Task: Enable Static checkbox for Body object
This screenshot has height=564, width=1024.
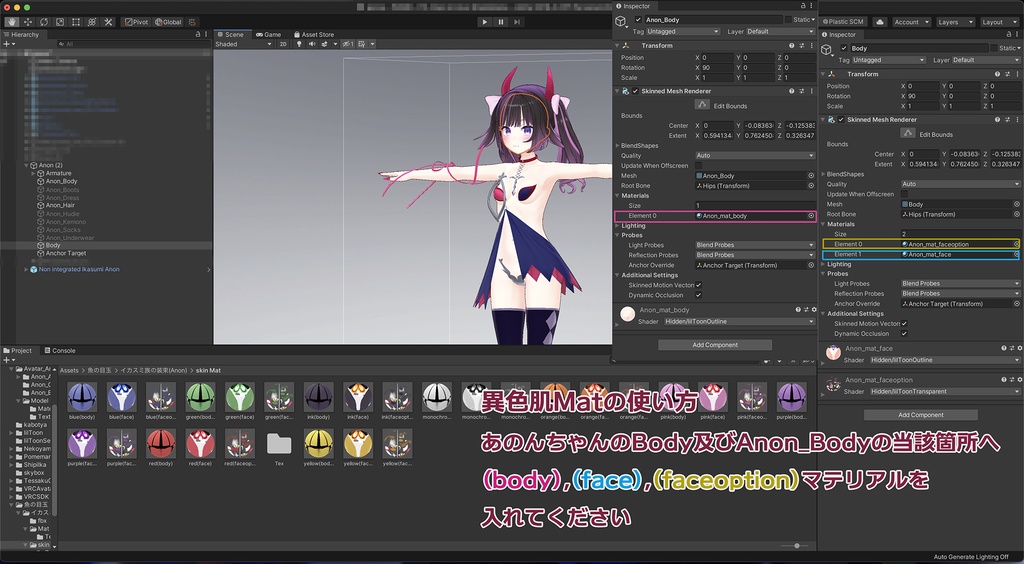Action: (994, 48)
